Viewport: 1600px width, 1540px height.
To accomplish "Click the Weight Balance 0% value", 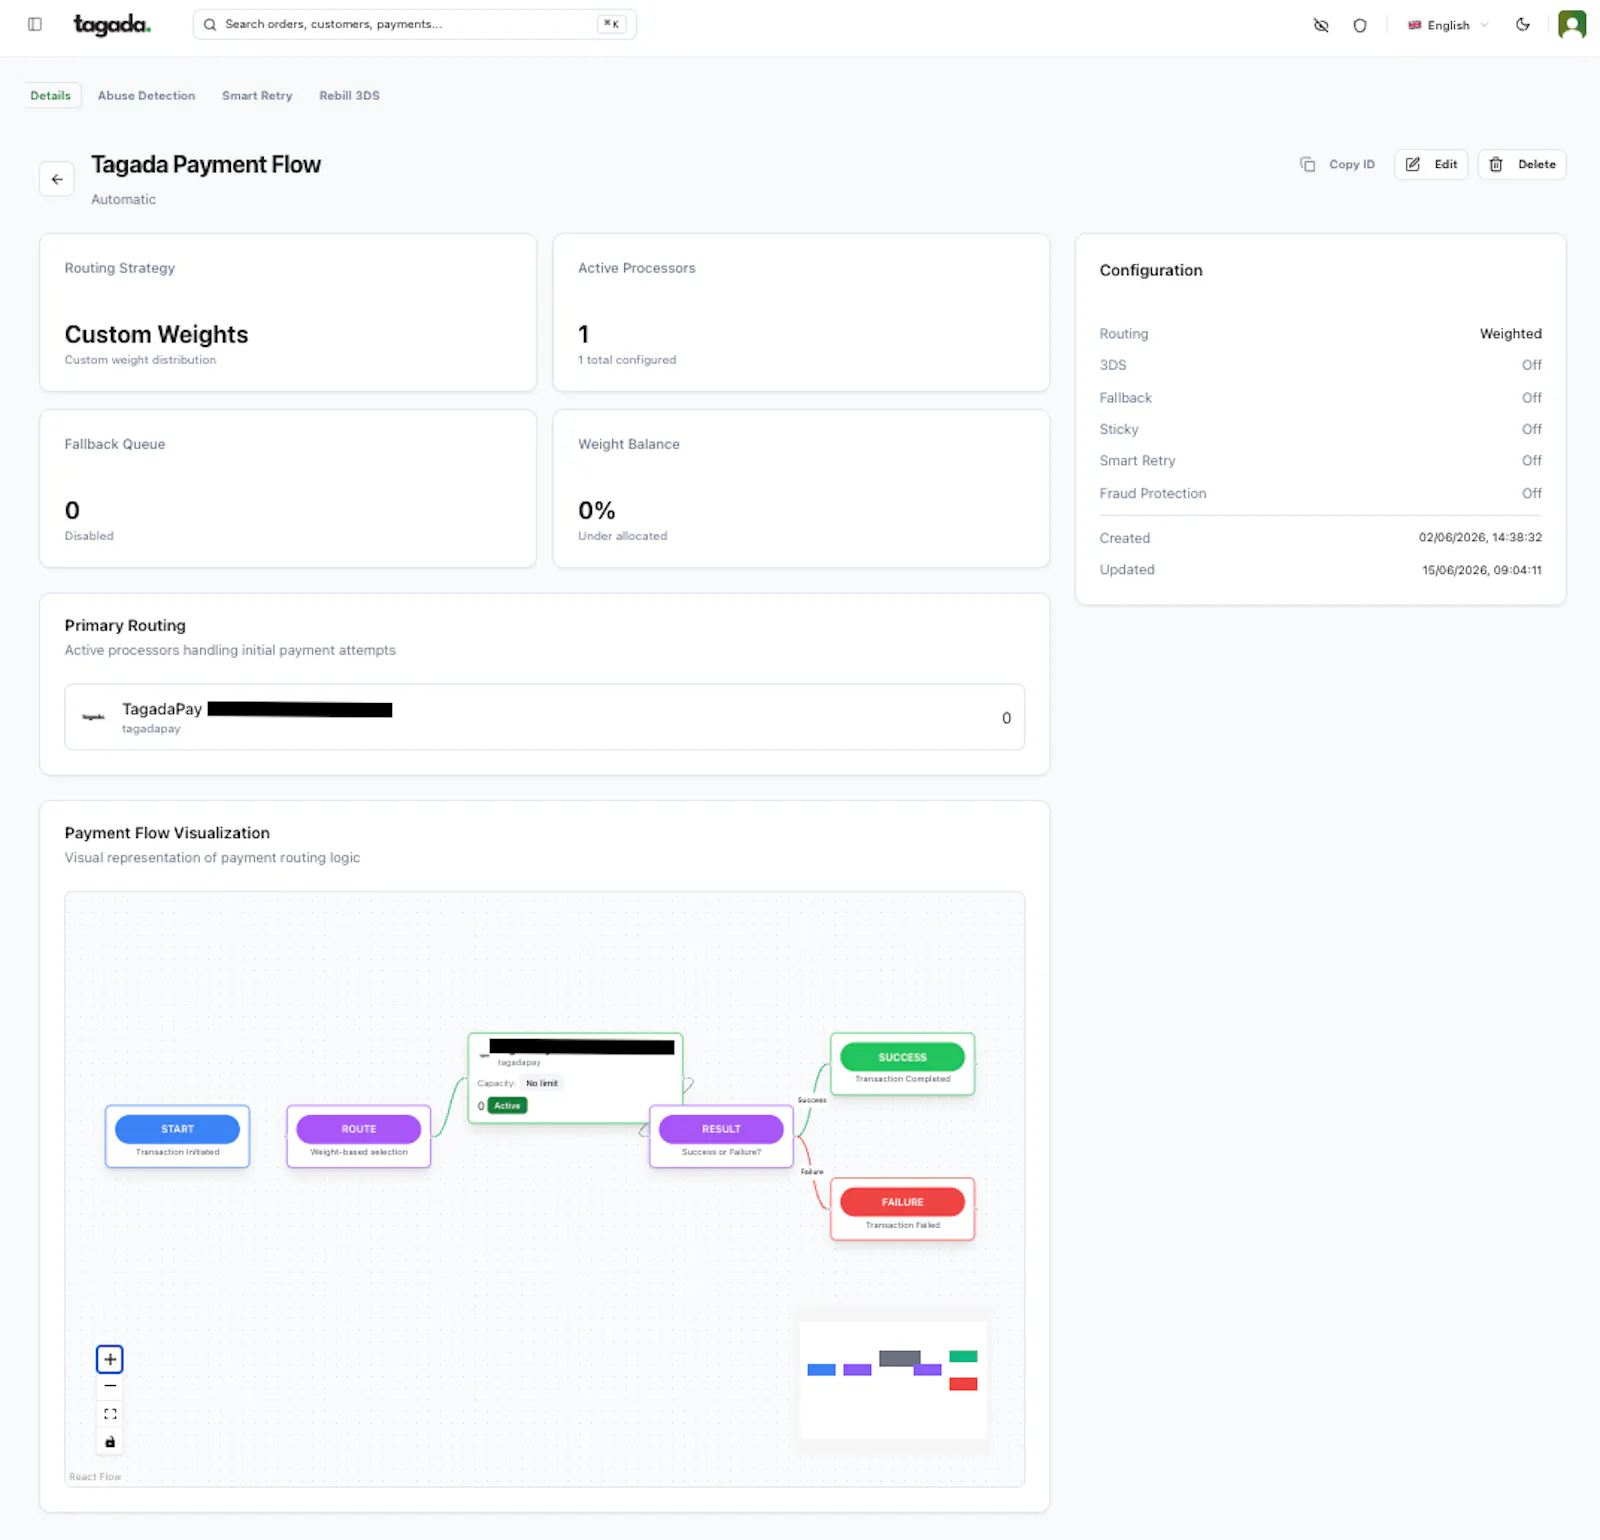I will [x=597, y=511].
